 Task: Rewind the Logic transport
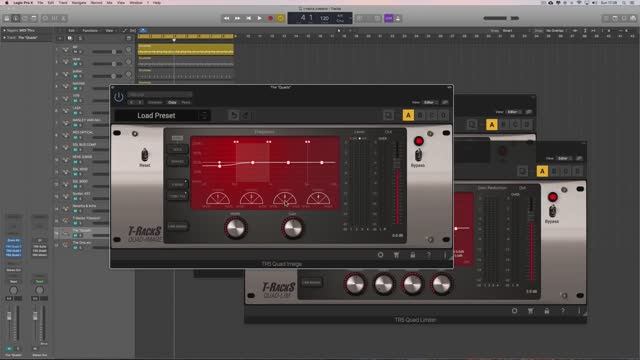tap(227, 18)
